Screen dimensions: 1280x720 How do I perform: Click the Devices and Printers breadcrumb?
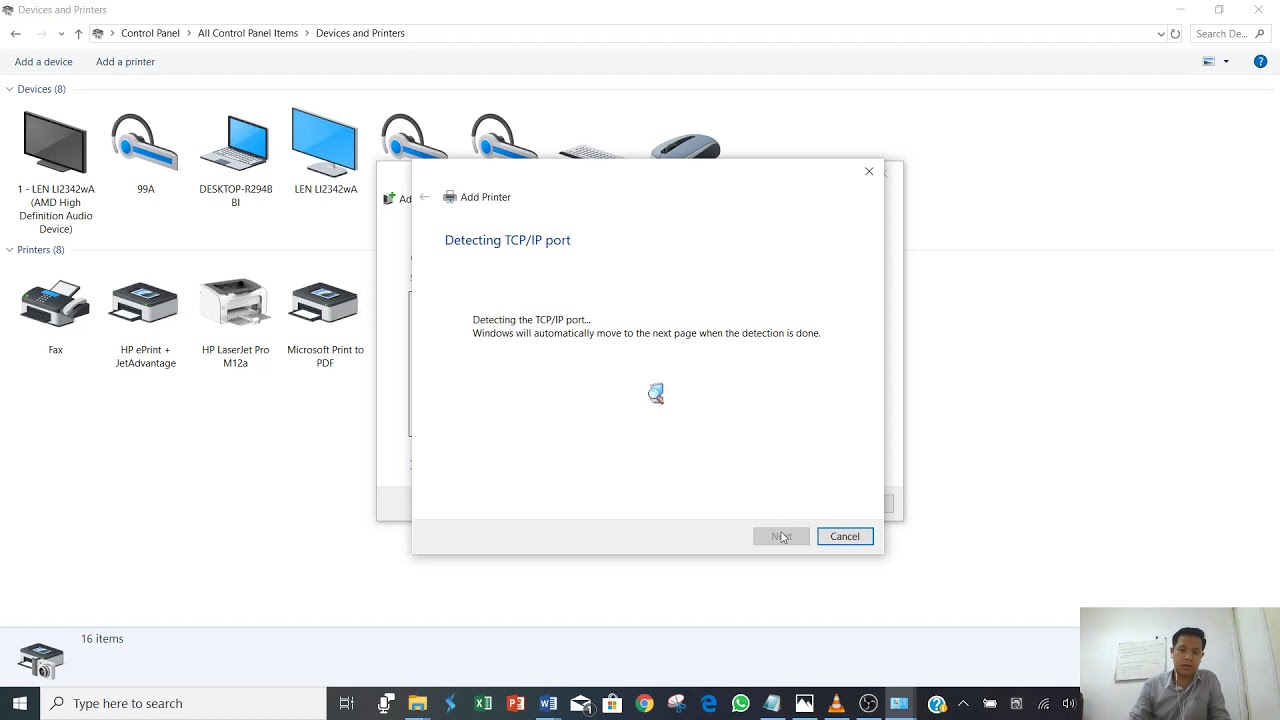[x=360, y=33]
